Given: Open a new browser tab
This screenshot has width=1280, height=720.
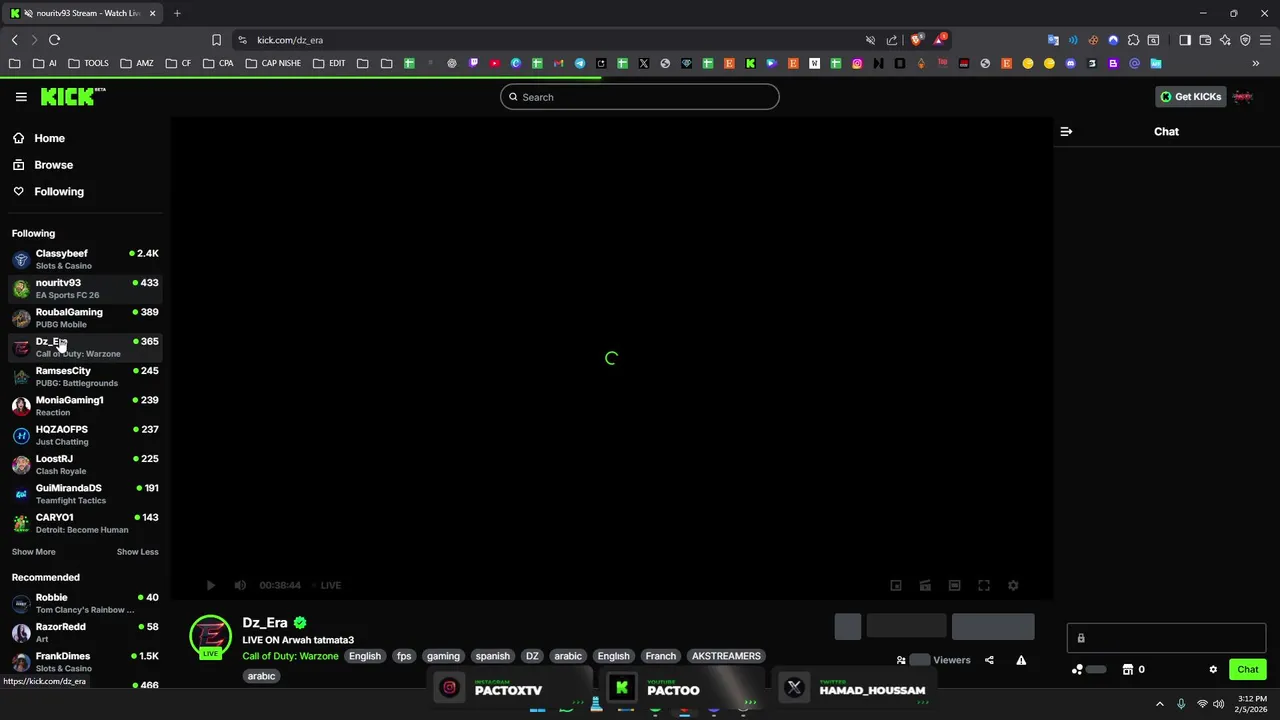Looking at the screenshot, I should click(177, 13).
